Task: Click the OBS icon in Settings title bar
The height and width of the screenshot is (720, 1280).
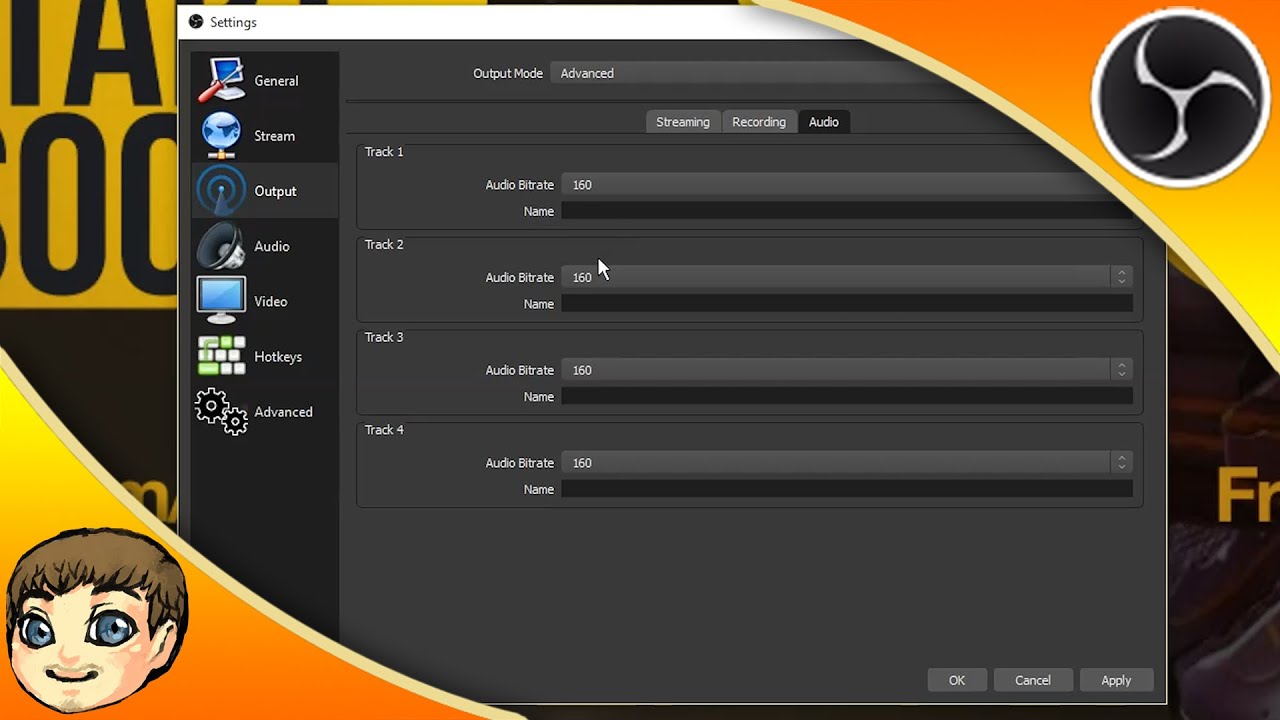Action: 196,22
